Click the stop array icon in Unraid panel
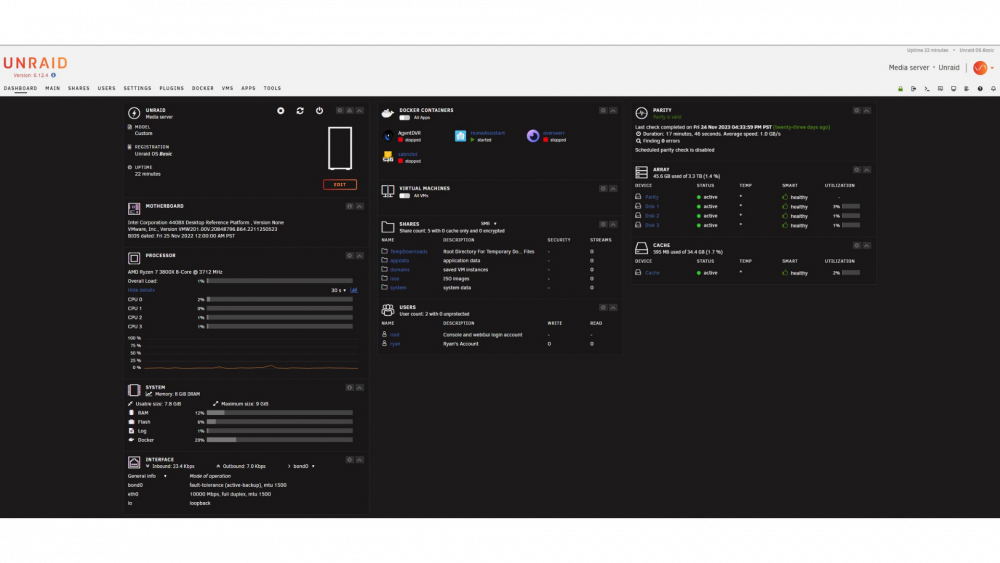Image resolution: width=1000 pixels, height=563 pixels. tap(281, 110)
